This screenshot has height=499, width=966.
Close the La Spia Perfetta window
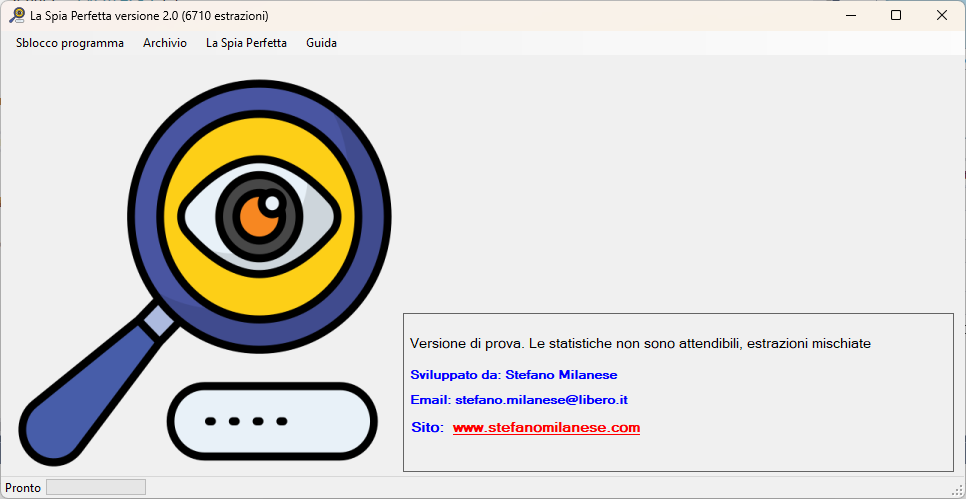click(x=941, y=15)
